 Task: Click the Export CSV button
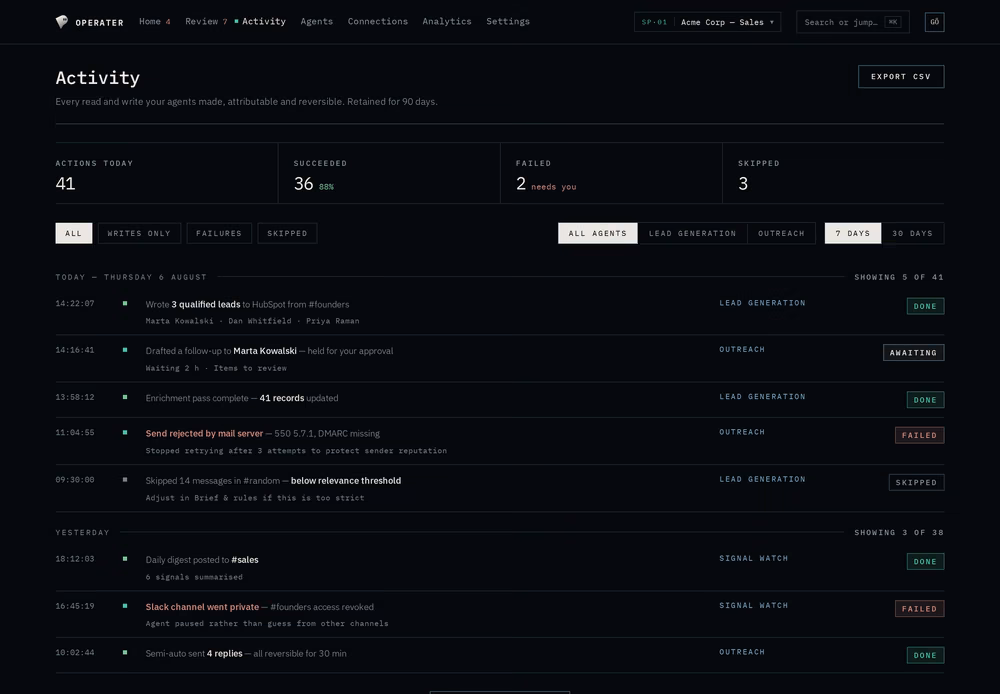coord(901,77)
